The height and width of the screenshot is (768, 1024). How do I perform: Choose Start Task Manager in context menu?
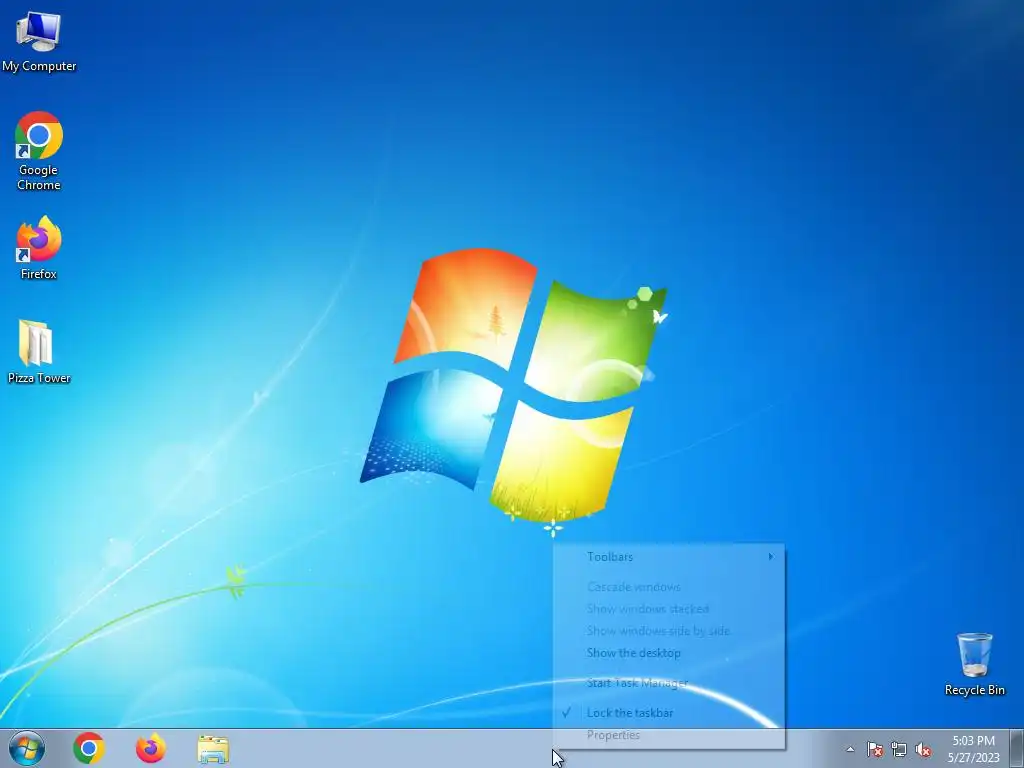pyautogui.click(x=669, y=682)
